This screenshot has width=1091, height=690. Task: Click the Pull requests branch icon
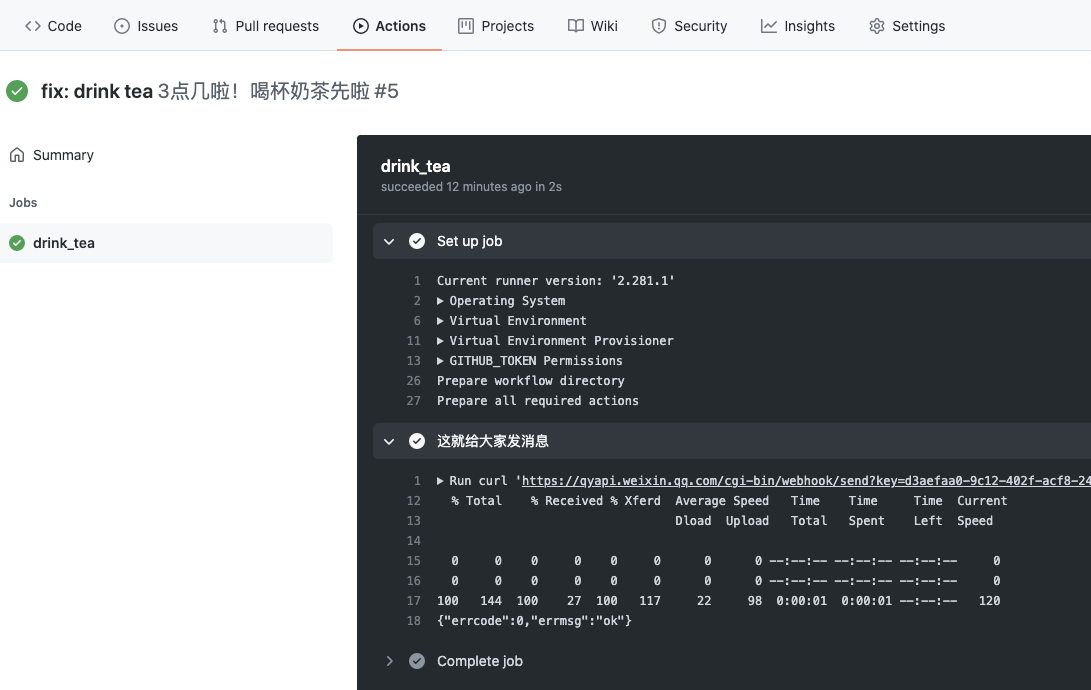pos(220,26)
